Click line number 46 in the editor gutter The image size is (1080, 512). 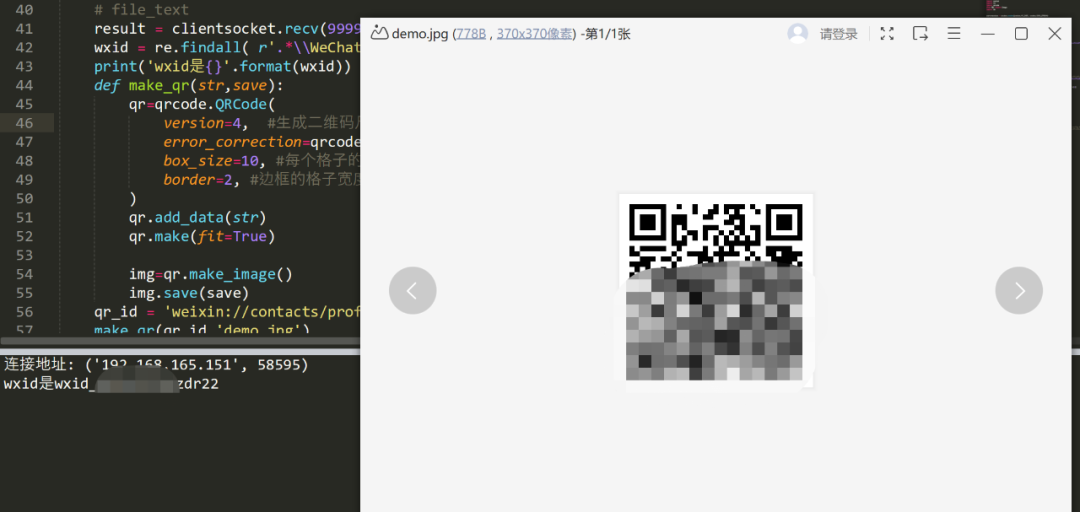click(23, 123)
